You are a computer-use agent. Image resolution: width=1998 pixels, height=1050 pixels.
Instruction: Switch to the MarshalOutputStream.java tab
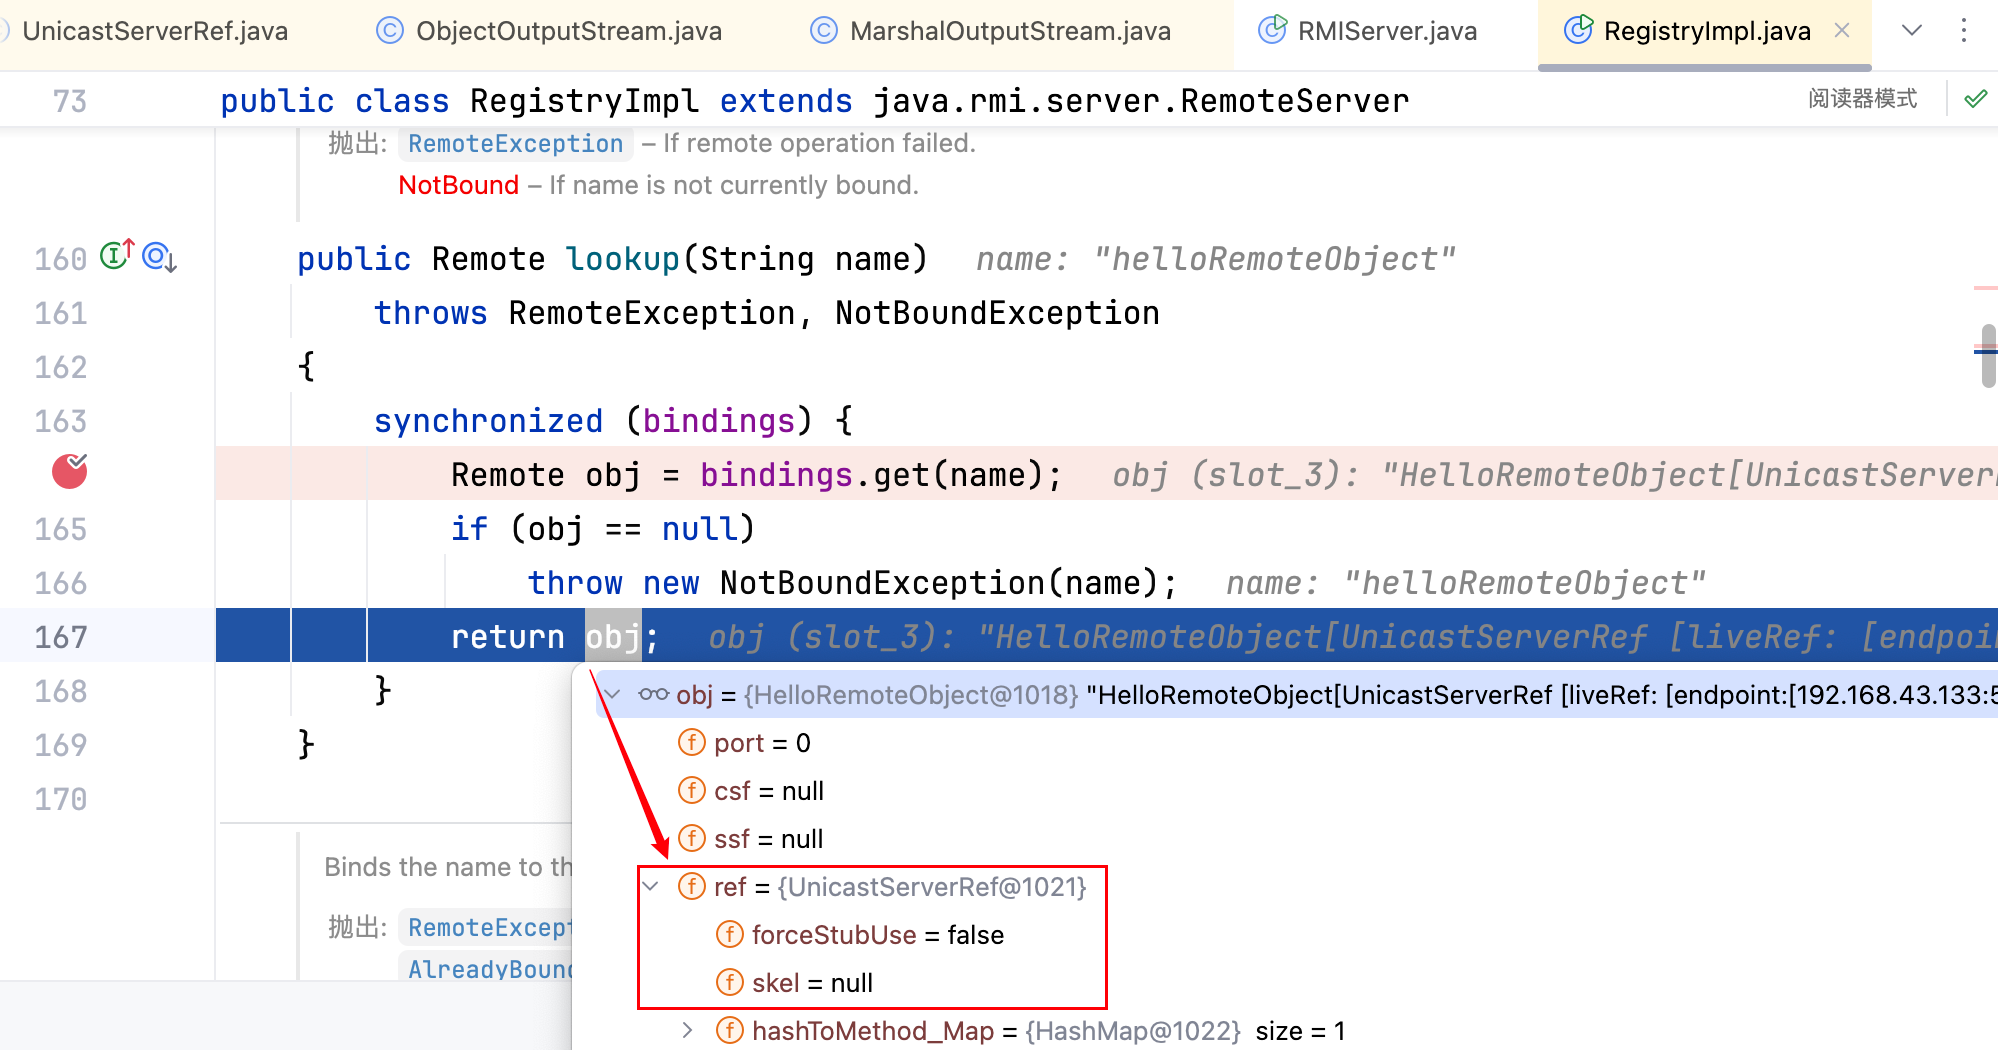click(1009, 31)
